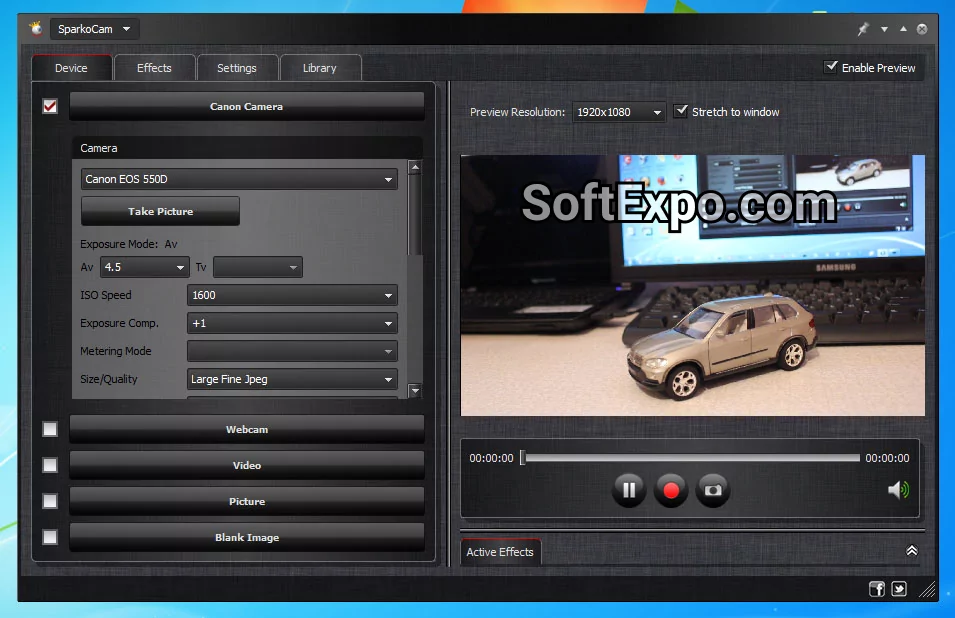Mute audio via the speaker icon
The image size is (955, 618).
coord(897,490)
